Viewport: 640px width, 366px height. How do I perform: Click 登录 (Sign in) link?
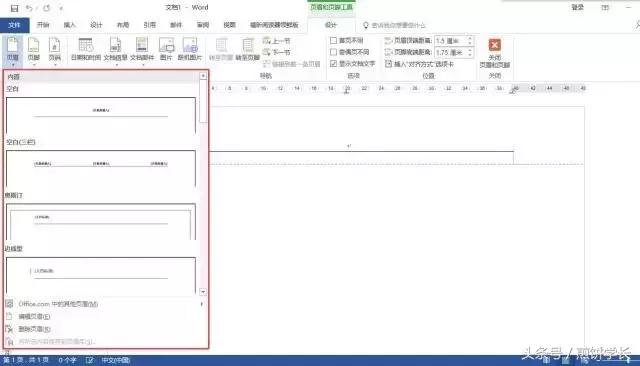[578, 7]
